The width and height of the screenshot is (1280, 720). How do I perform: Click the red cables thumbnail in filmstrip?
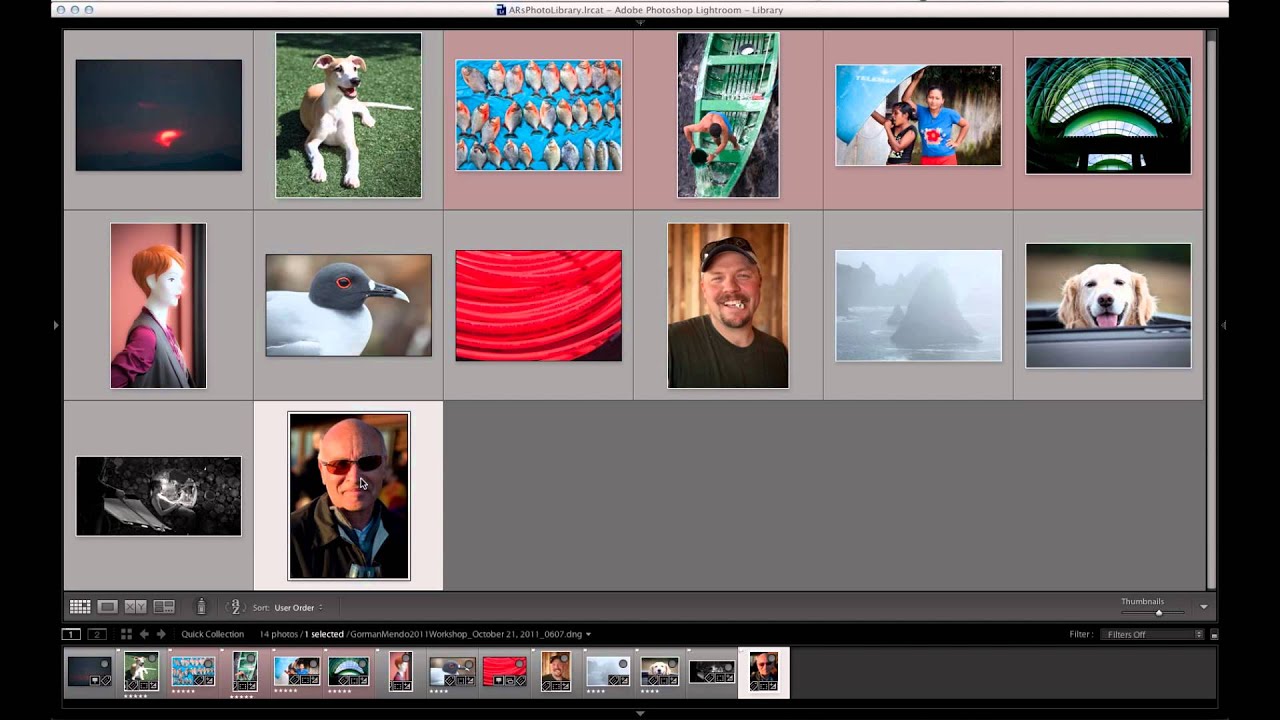click(x=504, y=671)
